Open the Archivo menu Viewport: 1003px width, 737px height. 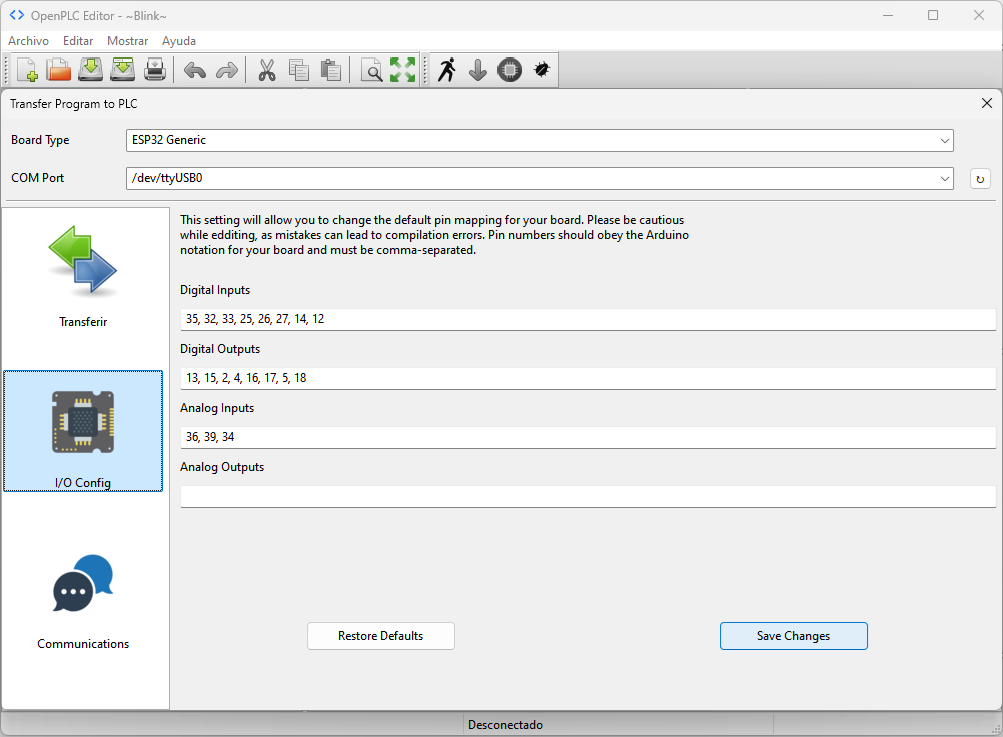pos(28,41)
